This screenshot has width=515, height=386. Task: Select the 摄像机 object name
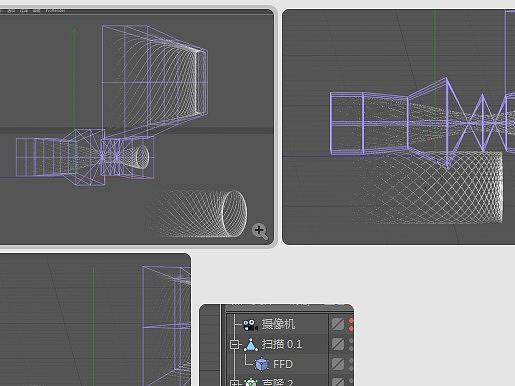278,324
